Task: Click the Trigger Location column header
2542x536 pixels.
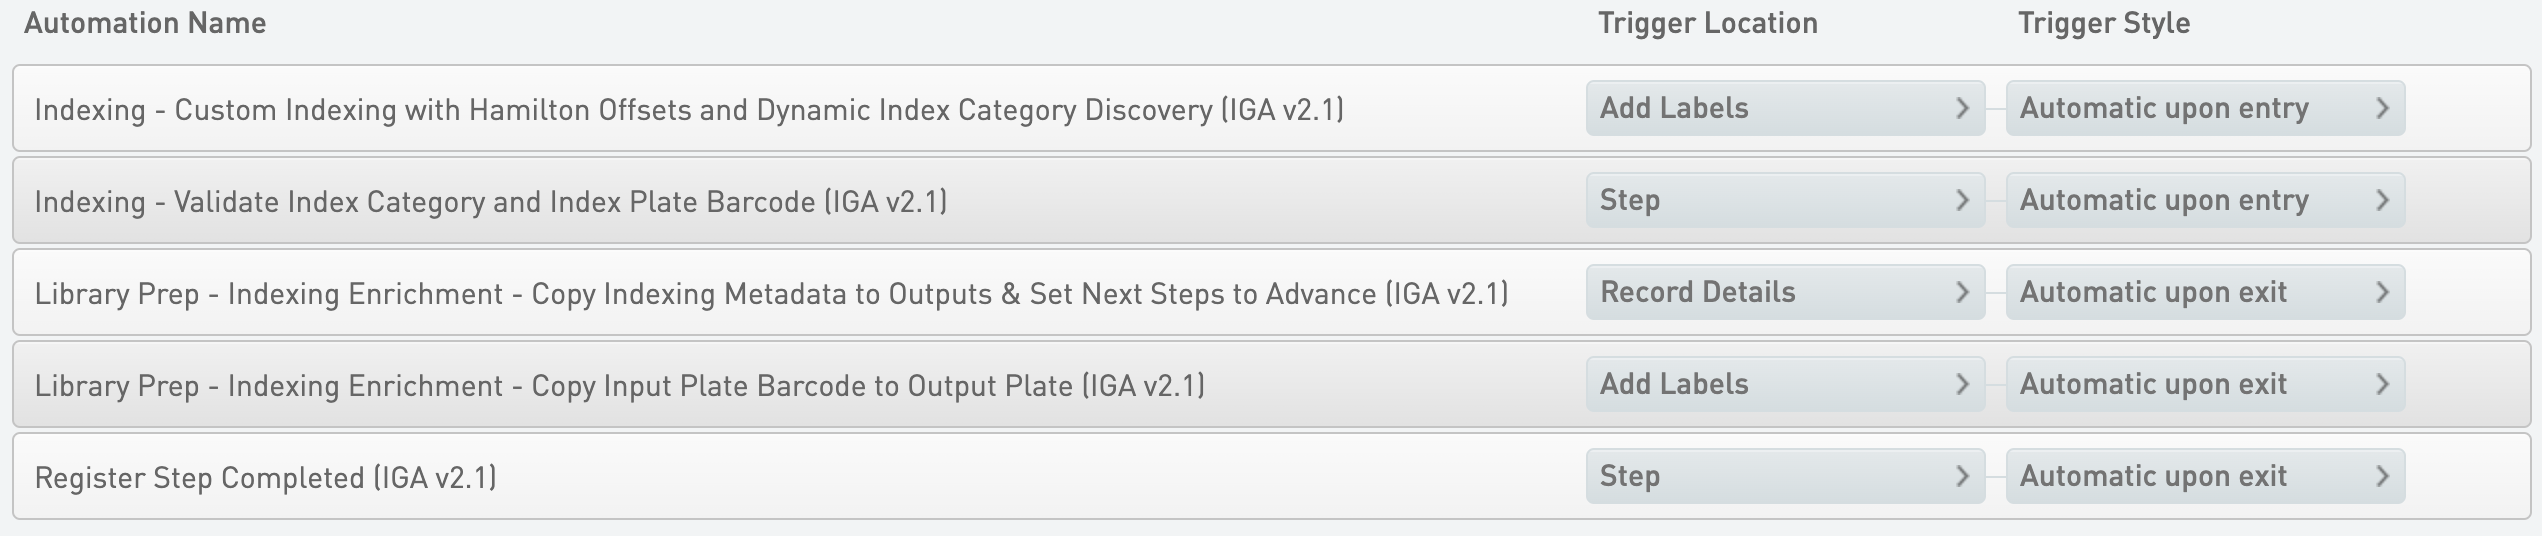Action: point(1707,23)
